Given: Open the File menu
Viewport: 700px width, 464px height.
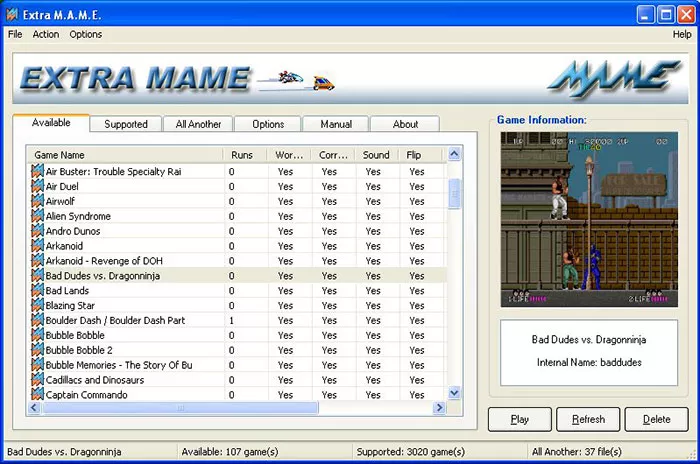Looking at the screenshot, I should 15,34.
